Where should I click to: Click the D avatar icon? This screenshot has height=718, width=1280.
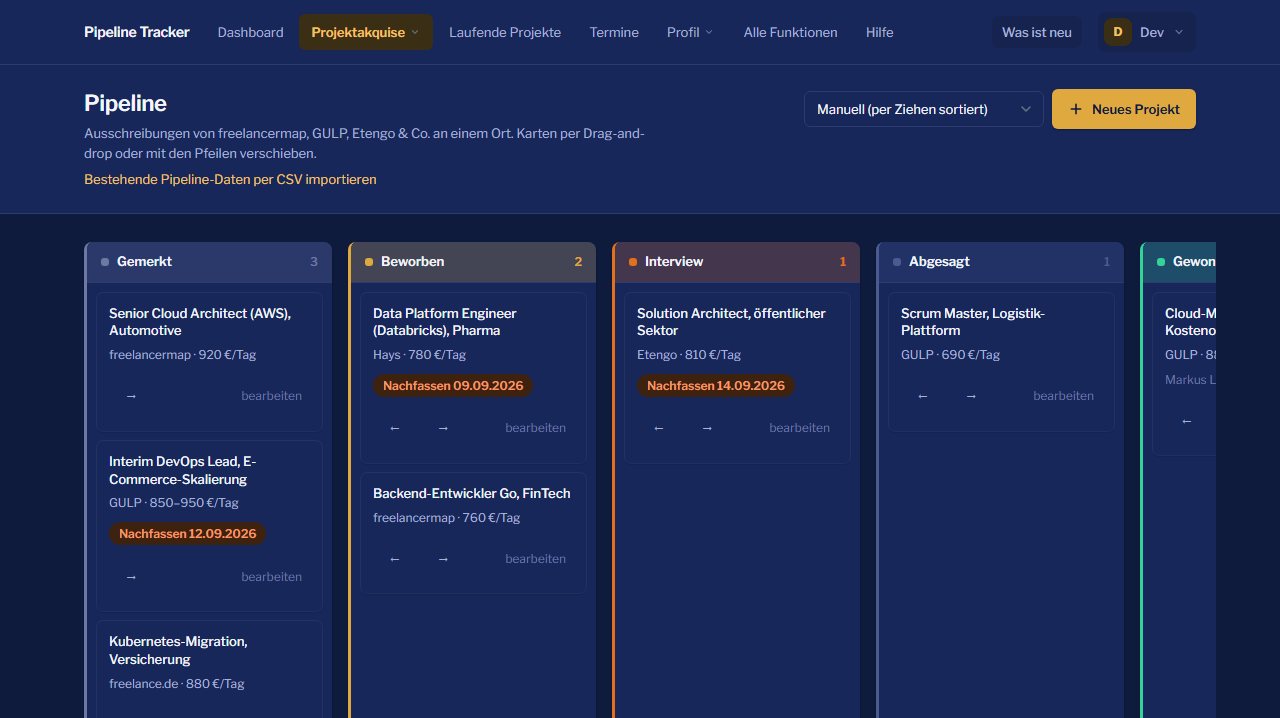(x=1118, y=32)
